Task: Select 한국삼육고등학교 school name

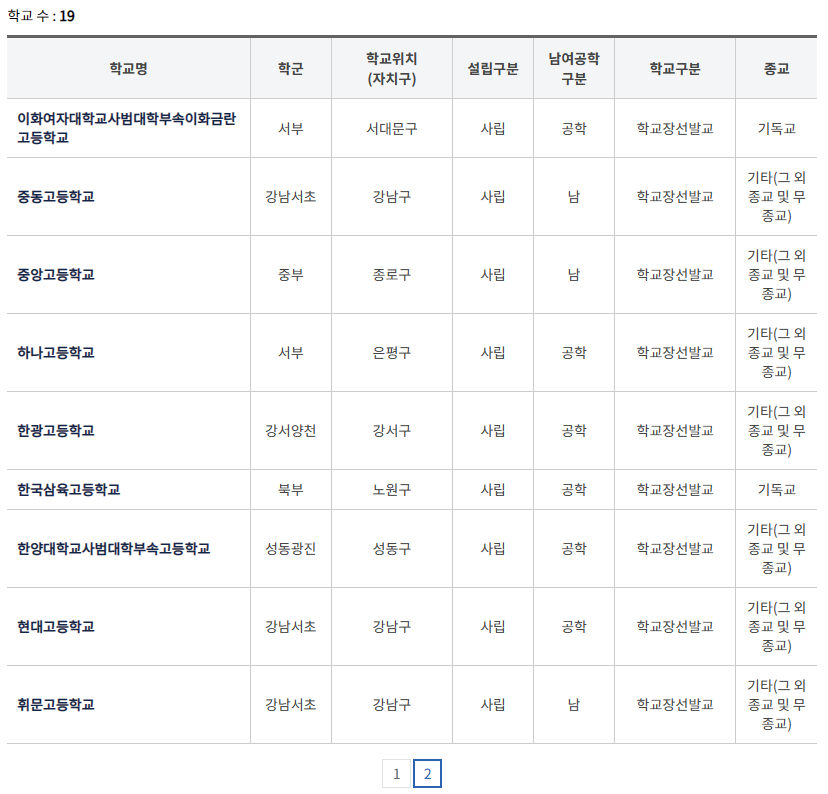Action: tap(69, 489)
